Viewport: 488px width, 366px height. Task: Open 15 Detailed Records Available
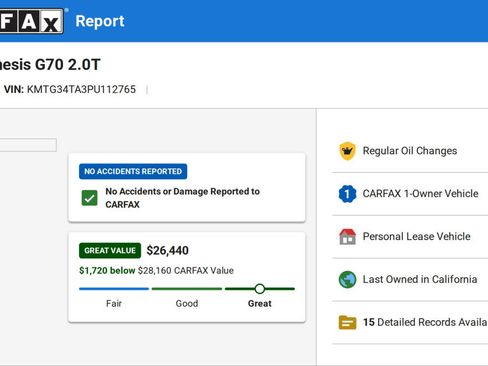[x=410, y=322]
